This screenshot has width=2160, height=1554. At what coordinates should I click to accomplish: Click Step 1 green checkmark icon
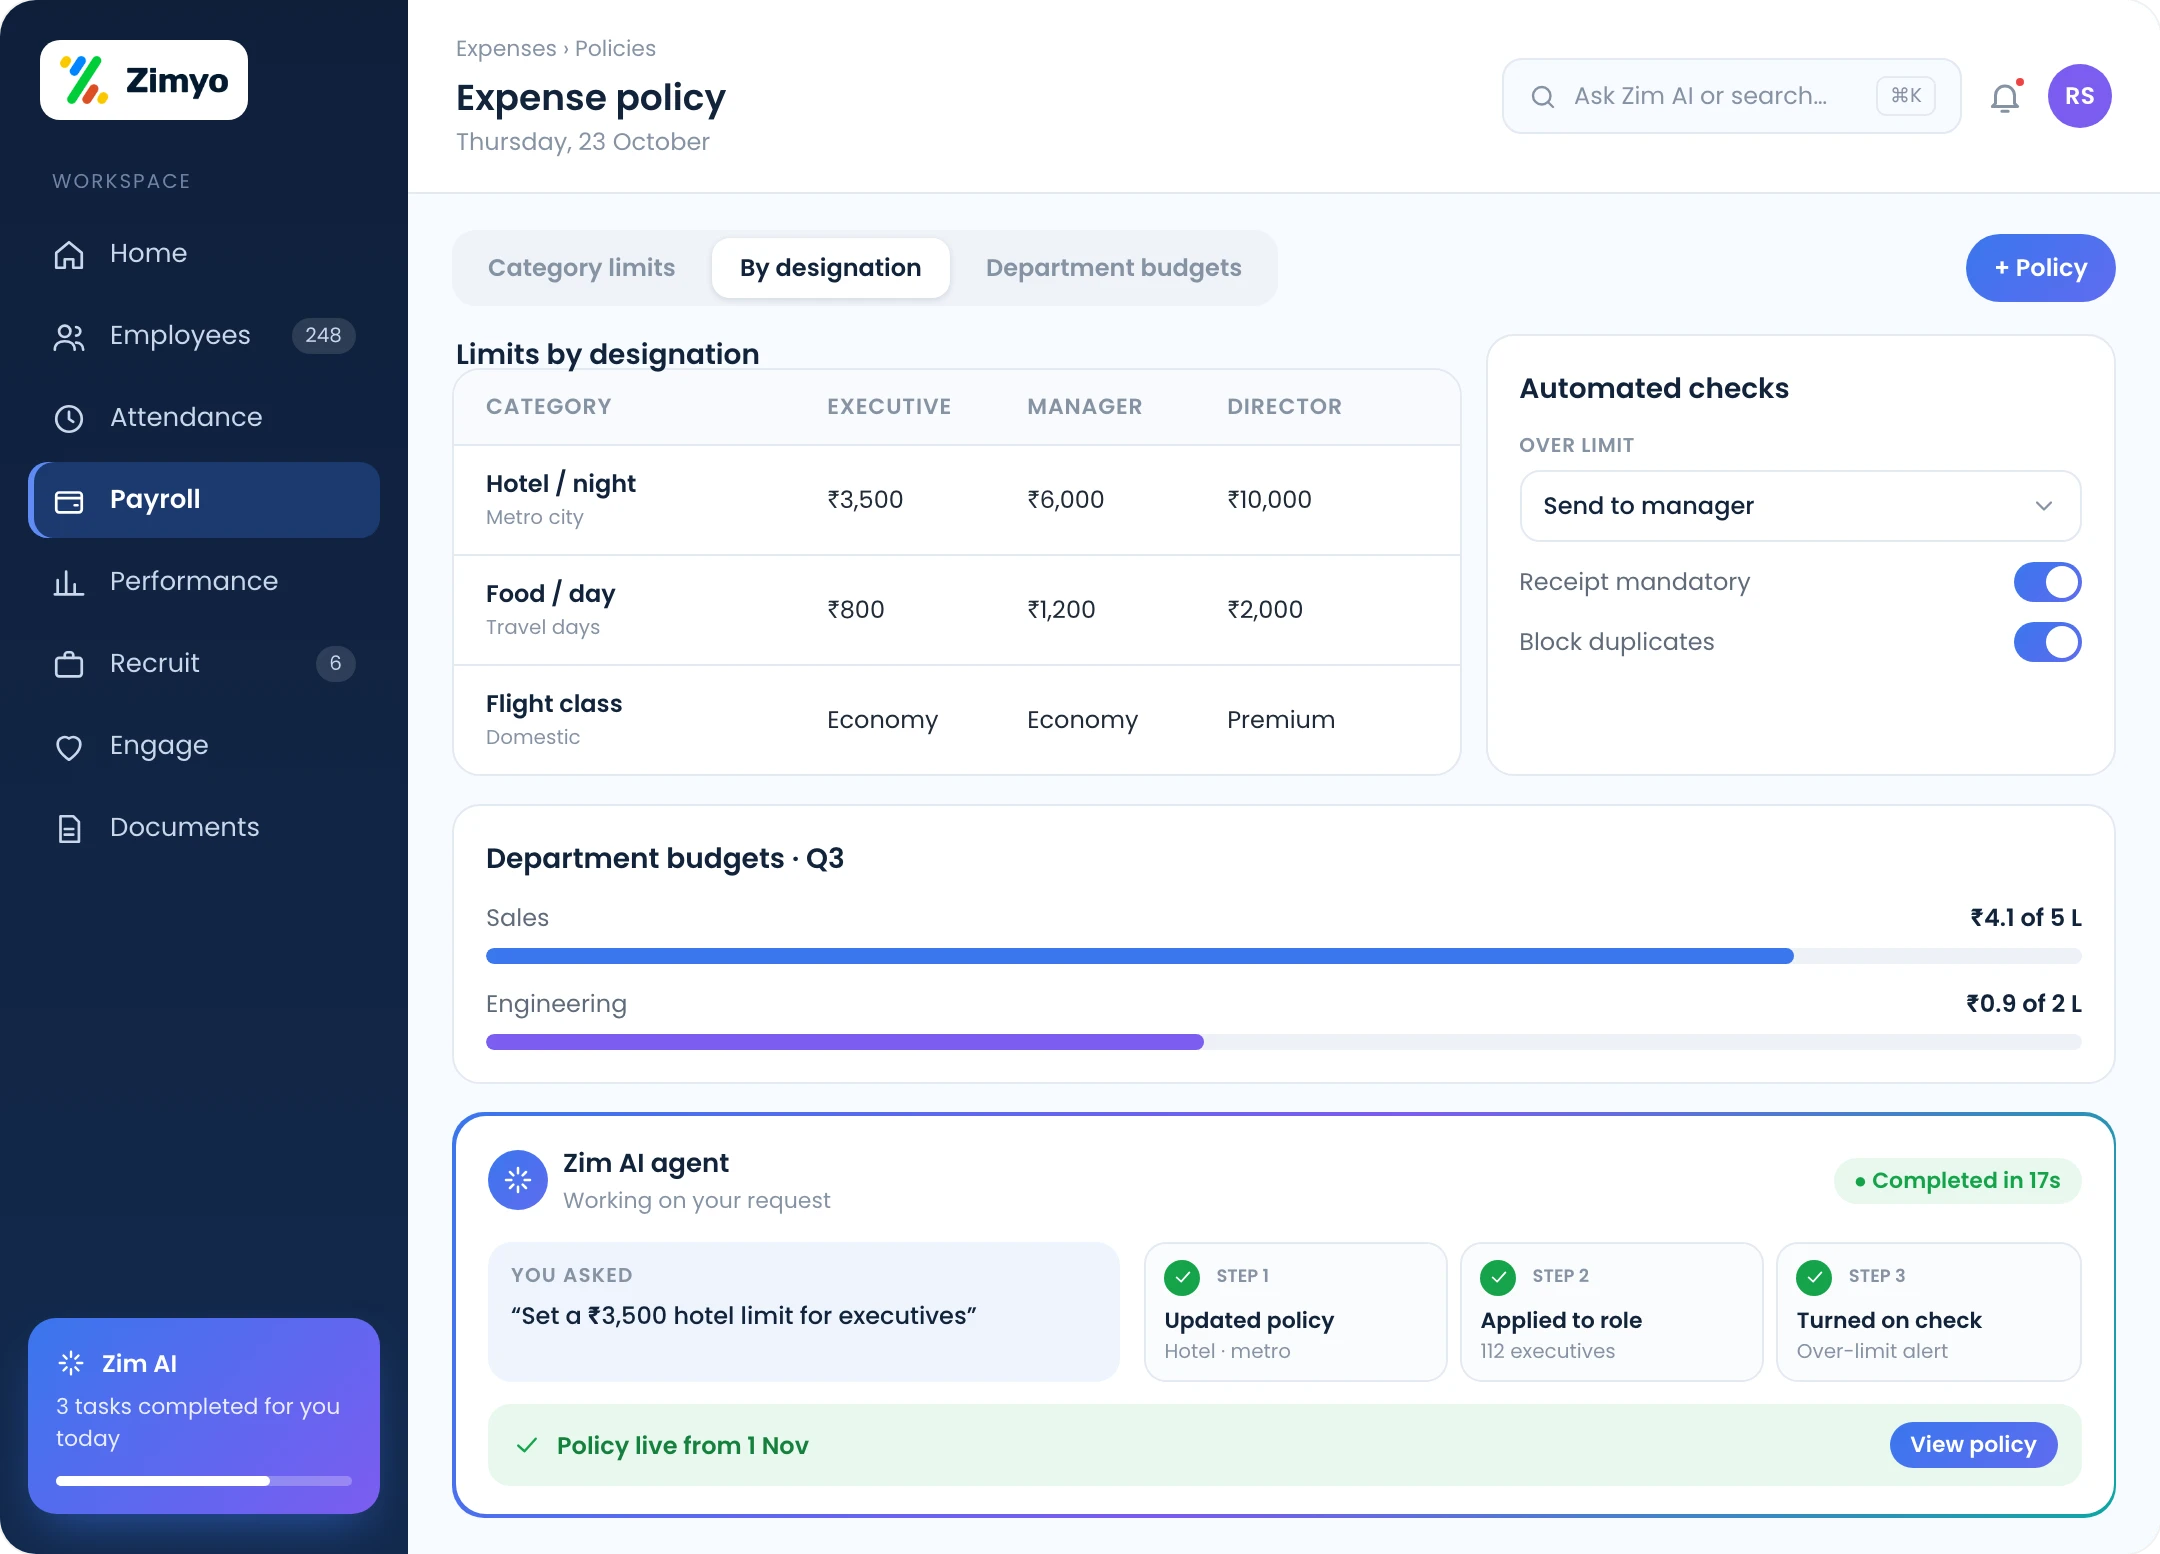click(1182, 1277)
